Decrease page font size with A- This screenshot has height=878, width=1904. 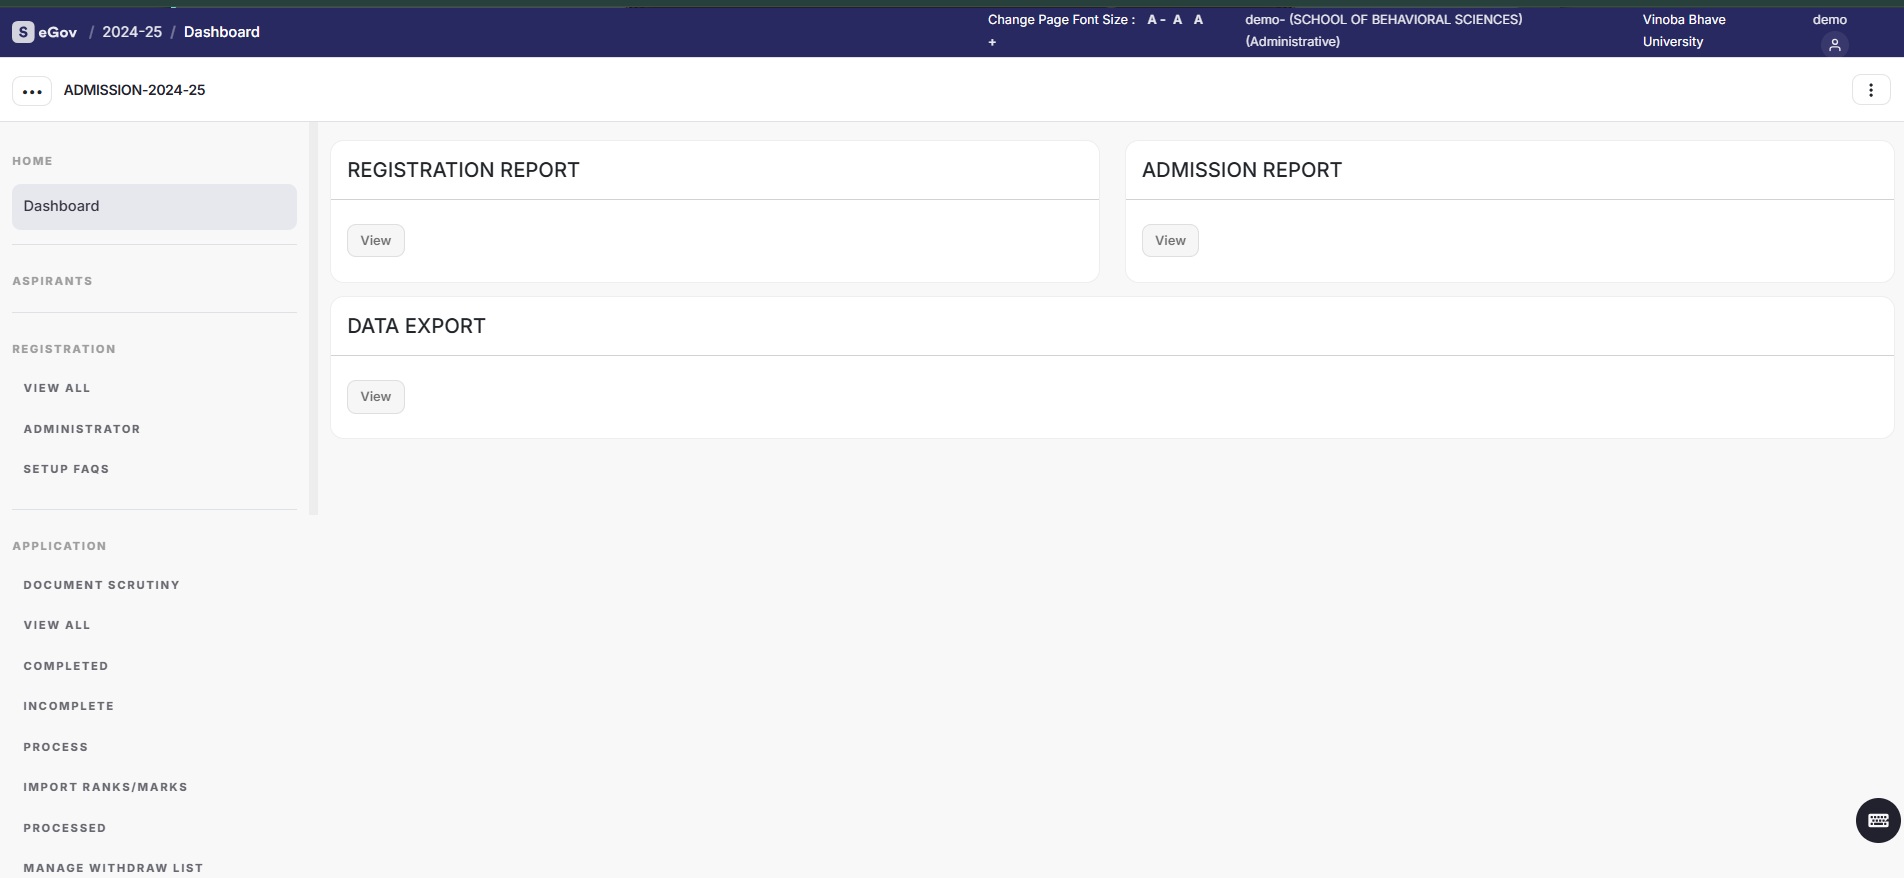[1155, 20]
